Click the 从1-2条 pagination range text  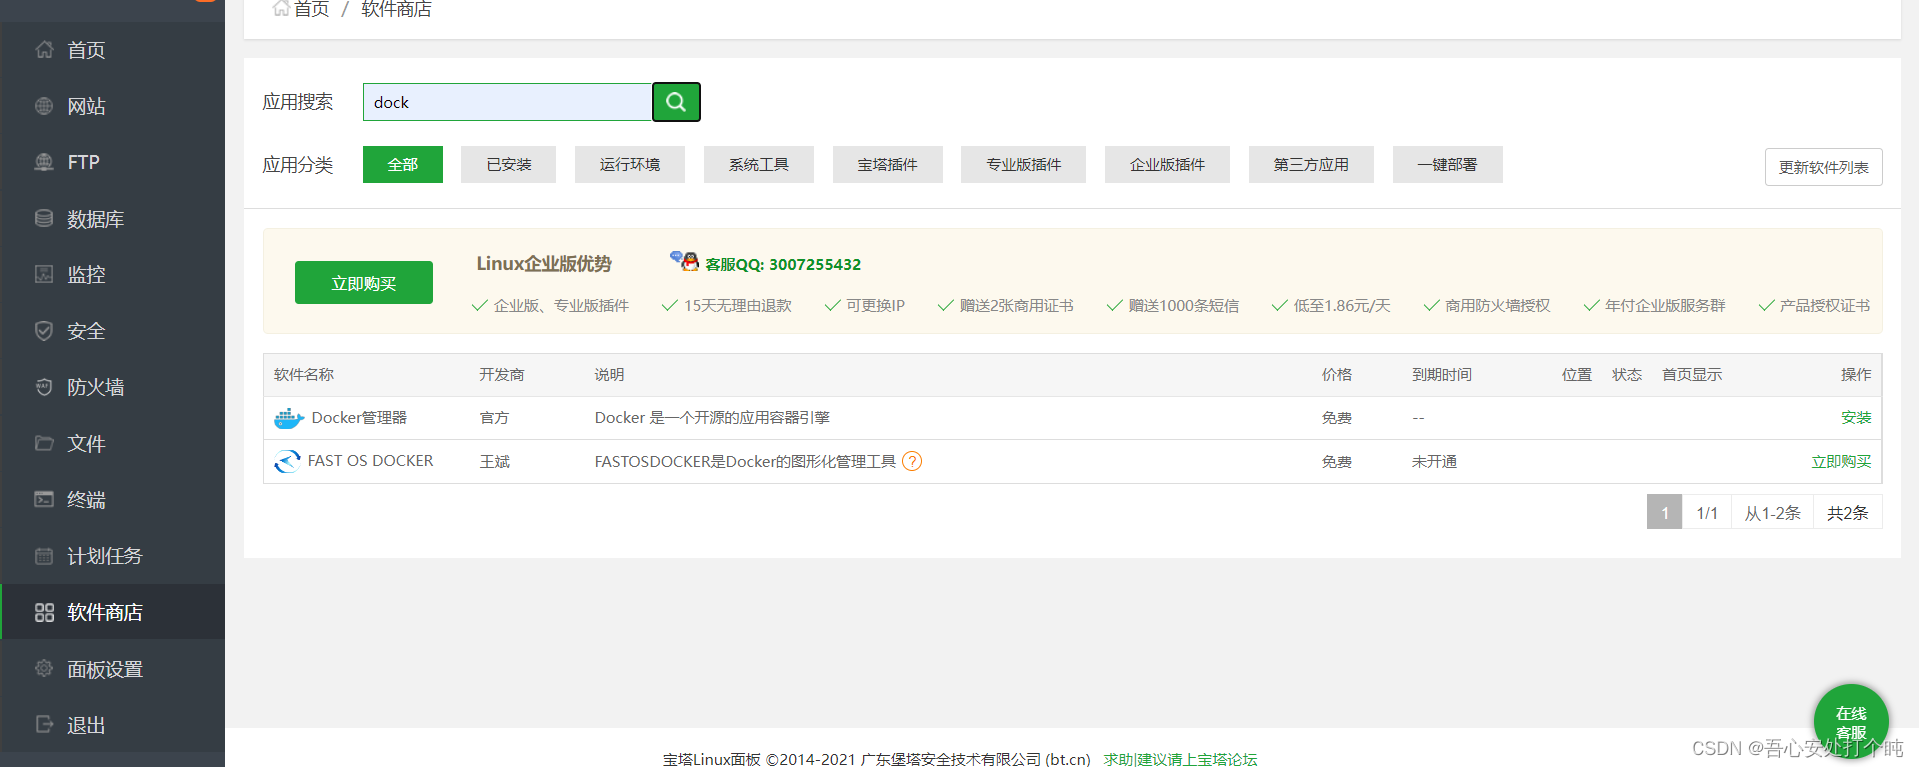pos(1773,512)
